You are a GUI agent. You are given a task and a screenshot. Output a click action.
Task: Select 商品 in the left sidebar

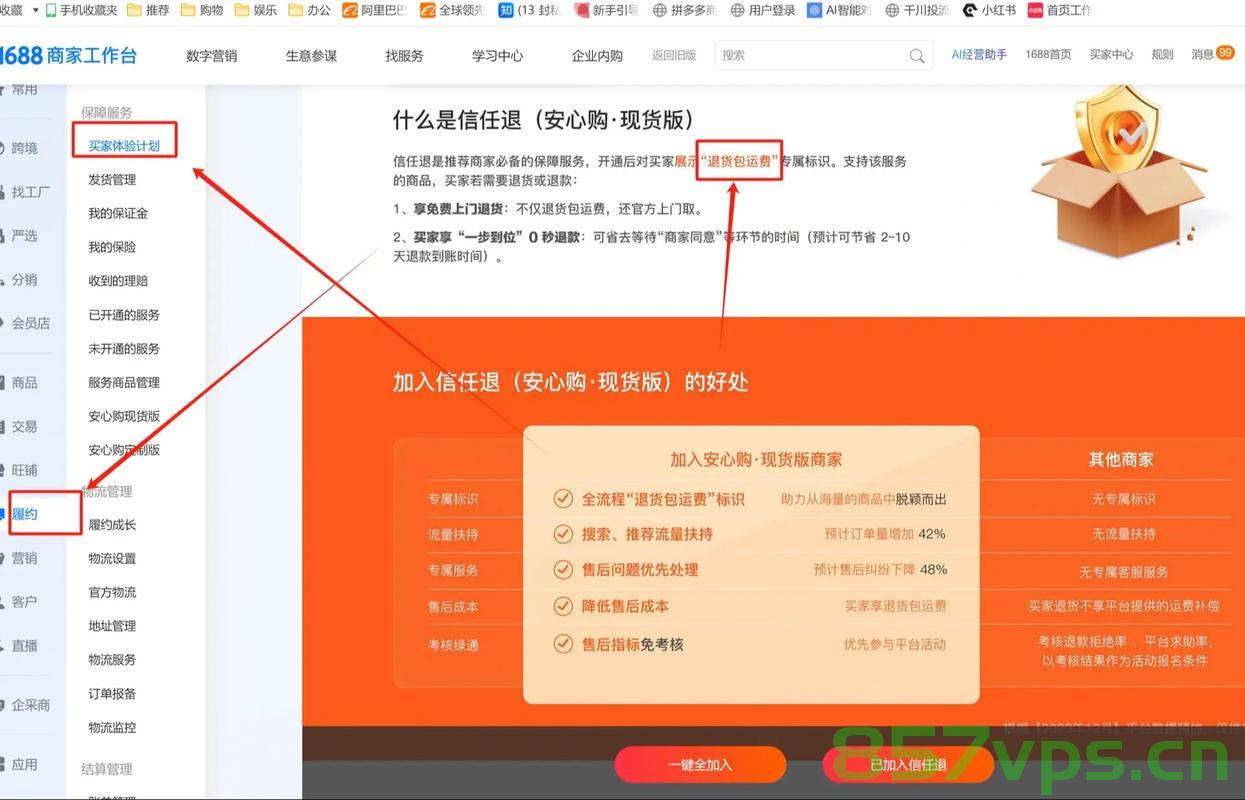click(24, 383)
